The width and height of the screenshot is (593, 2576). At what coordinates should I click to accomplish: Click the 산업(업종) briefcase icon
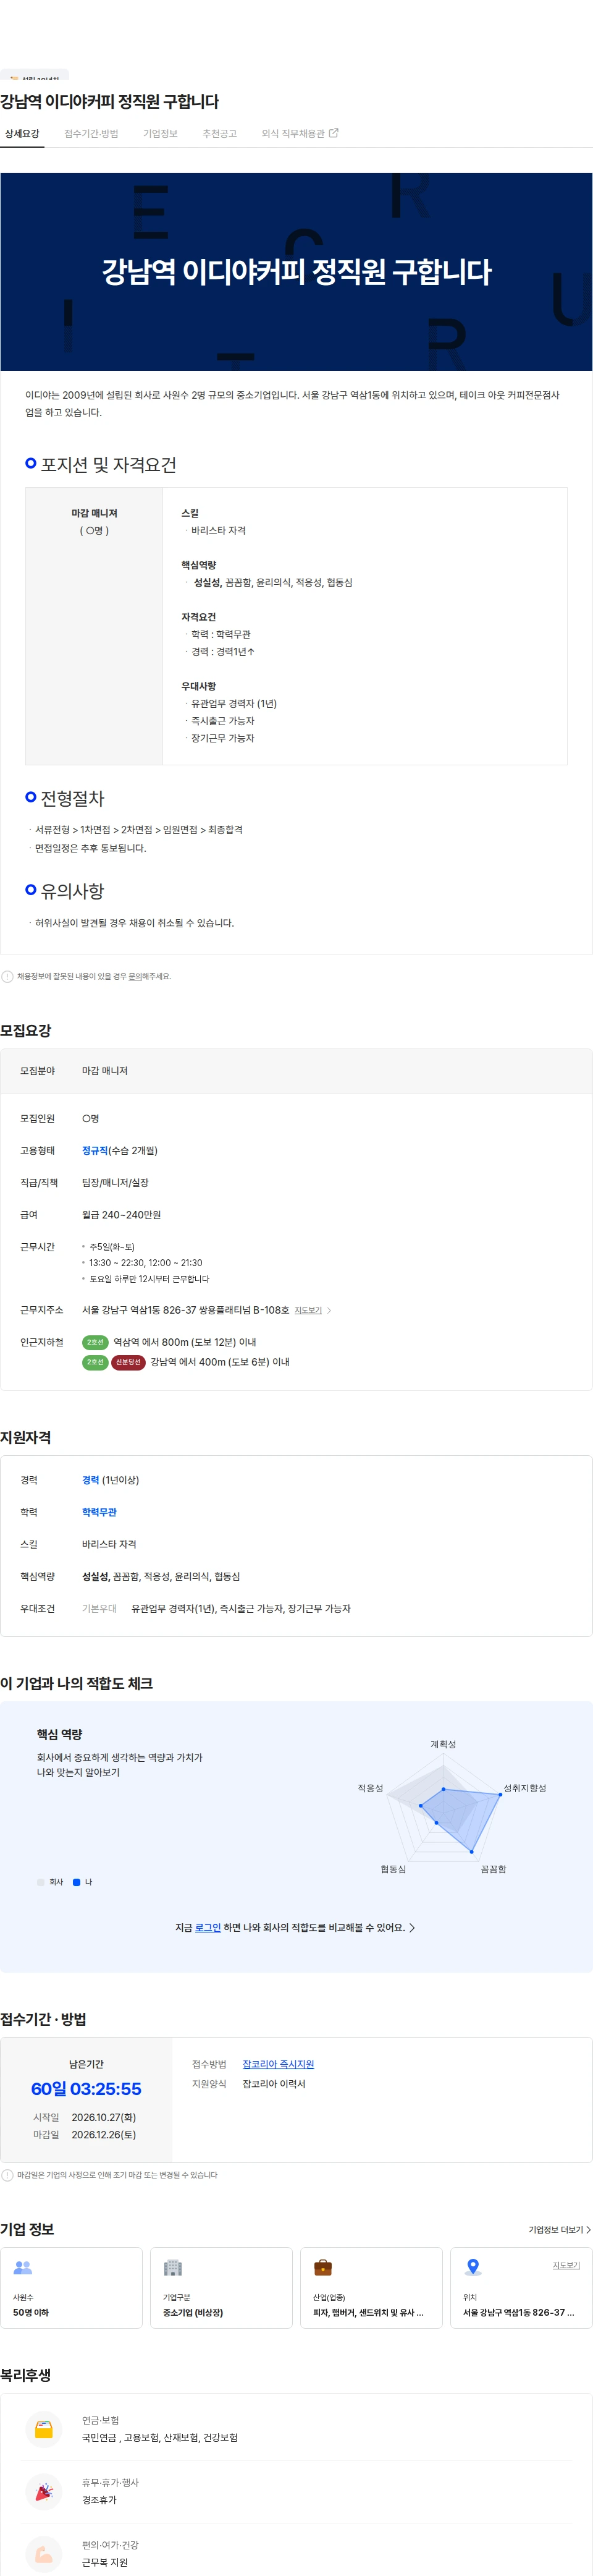pyautogui.click(x=323, y=2268)
